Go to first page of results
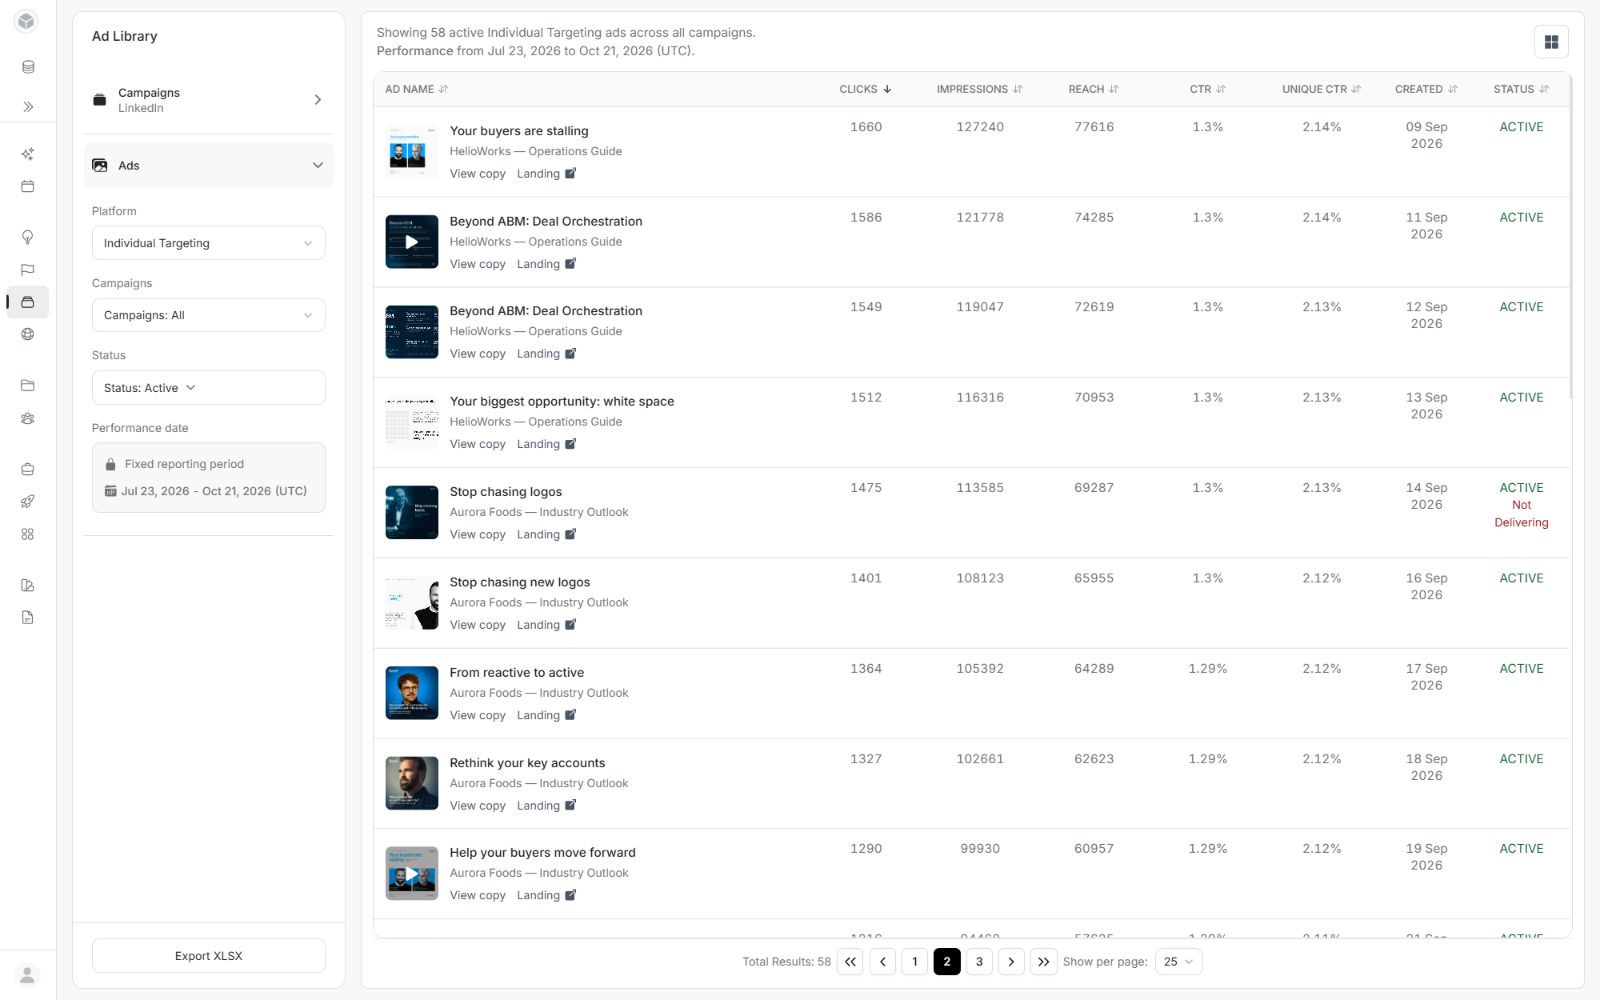The height and width of the screenshot is (1000, 1600). click(x=850, y=962)
